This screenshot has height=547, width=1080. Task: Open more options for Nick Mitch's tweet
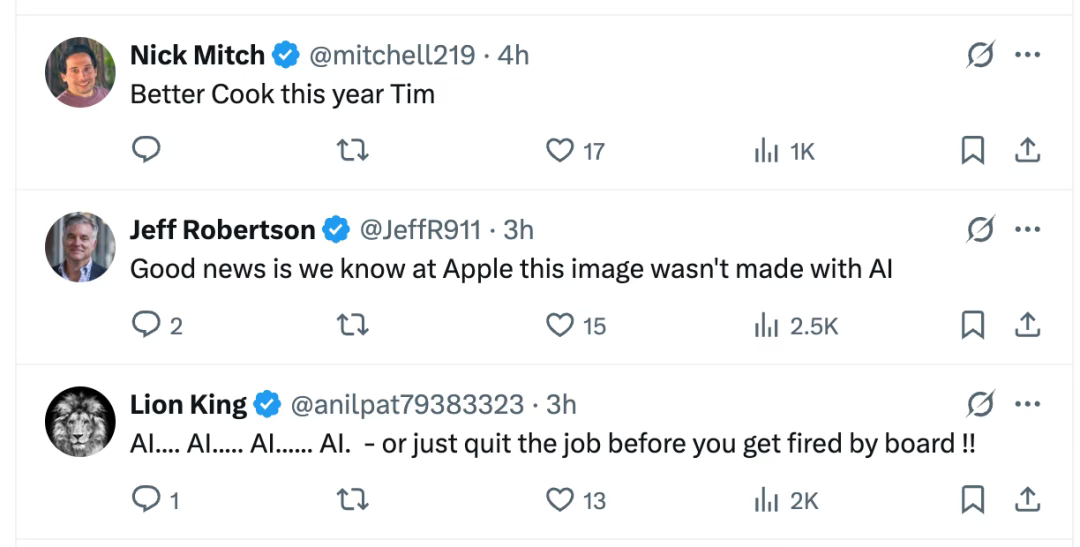point(1028,54)
